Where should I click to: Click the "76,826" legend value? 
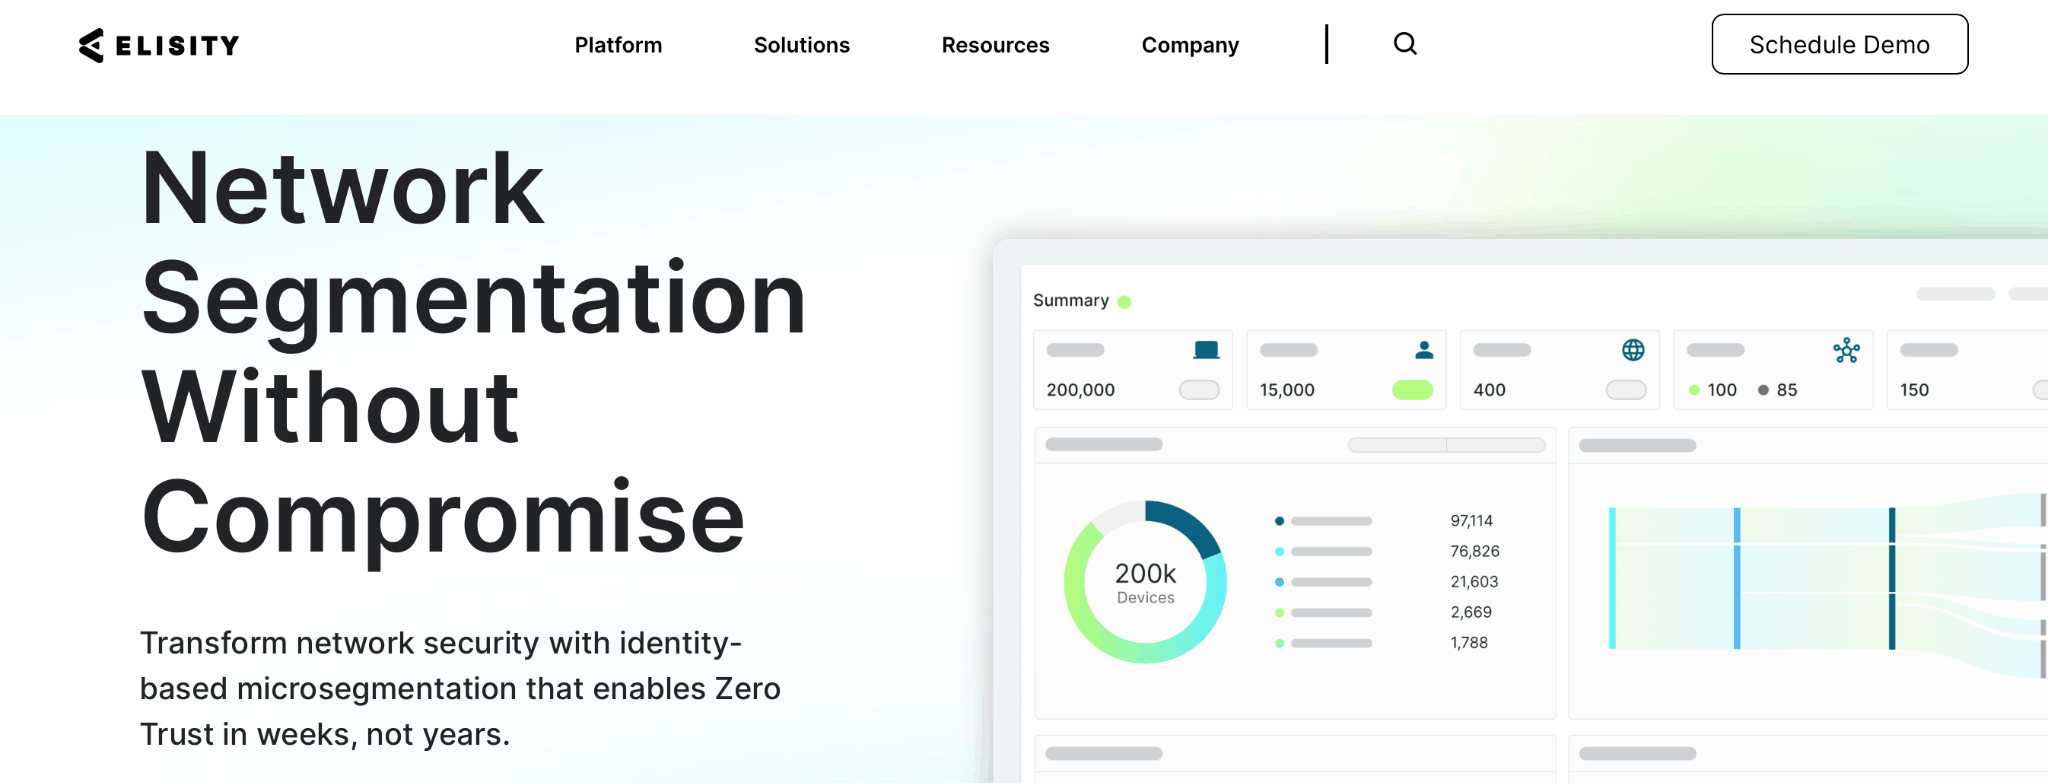pos(1475,551)
